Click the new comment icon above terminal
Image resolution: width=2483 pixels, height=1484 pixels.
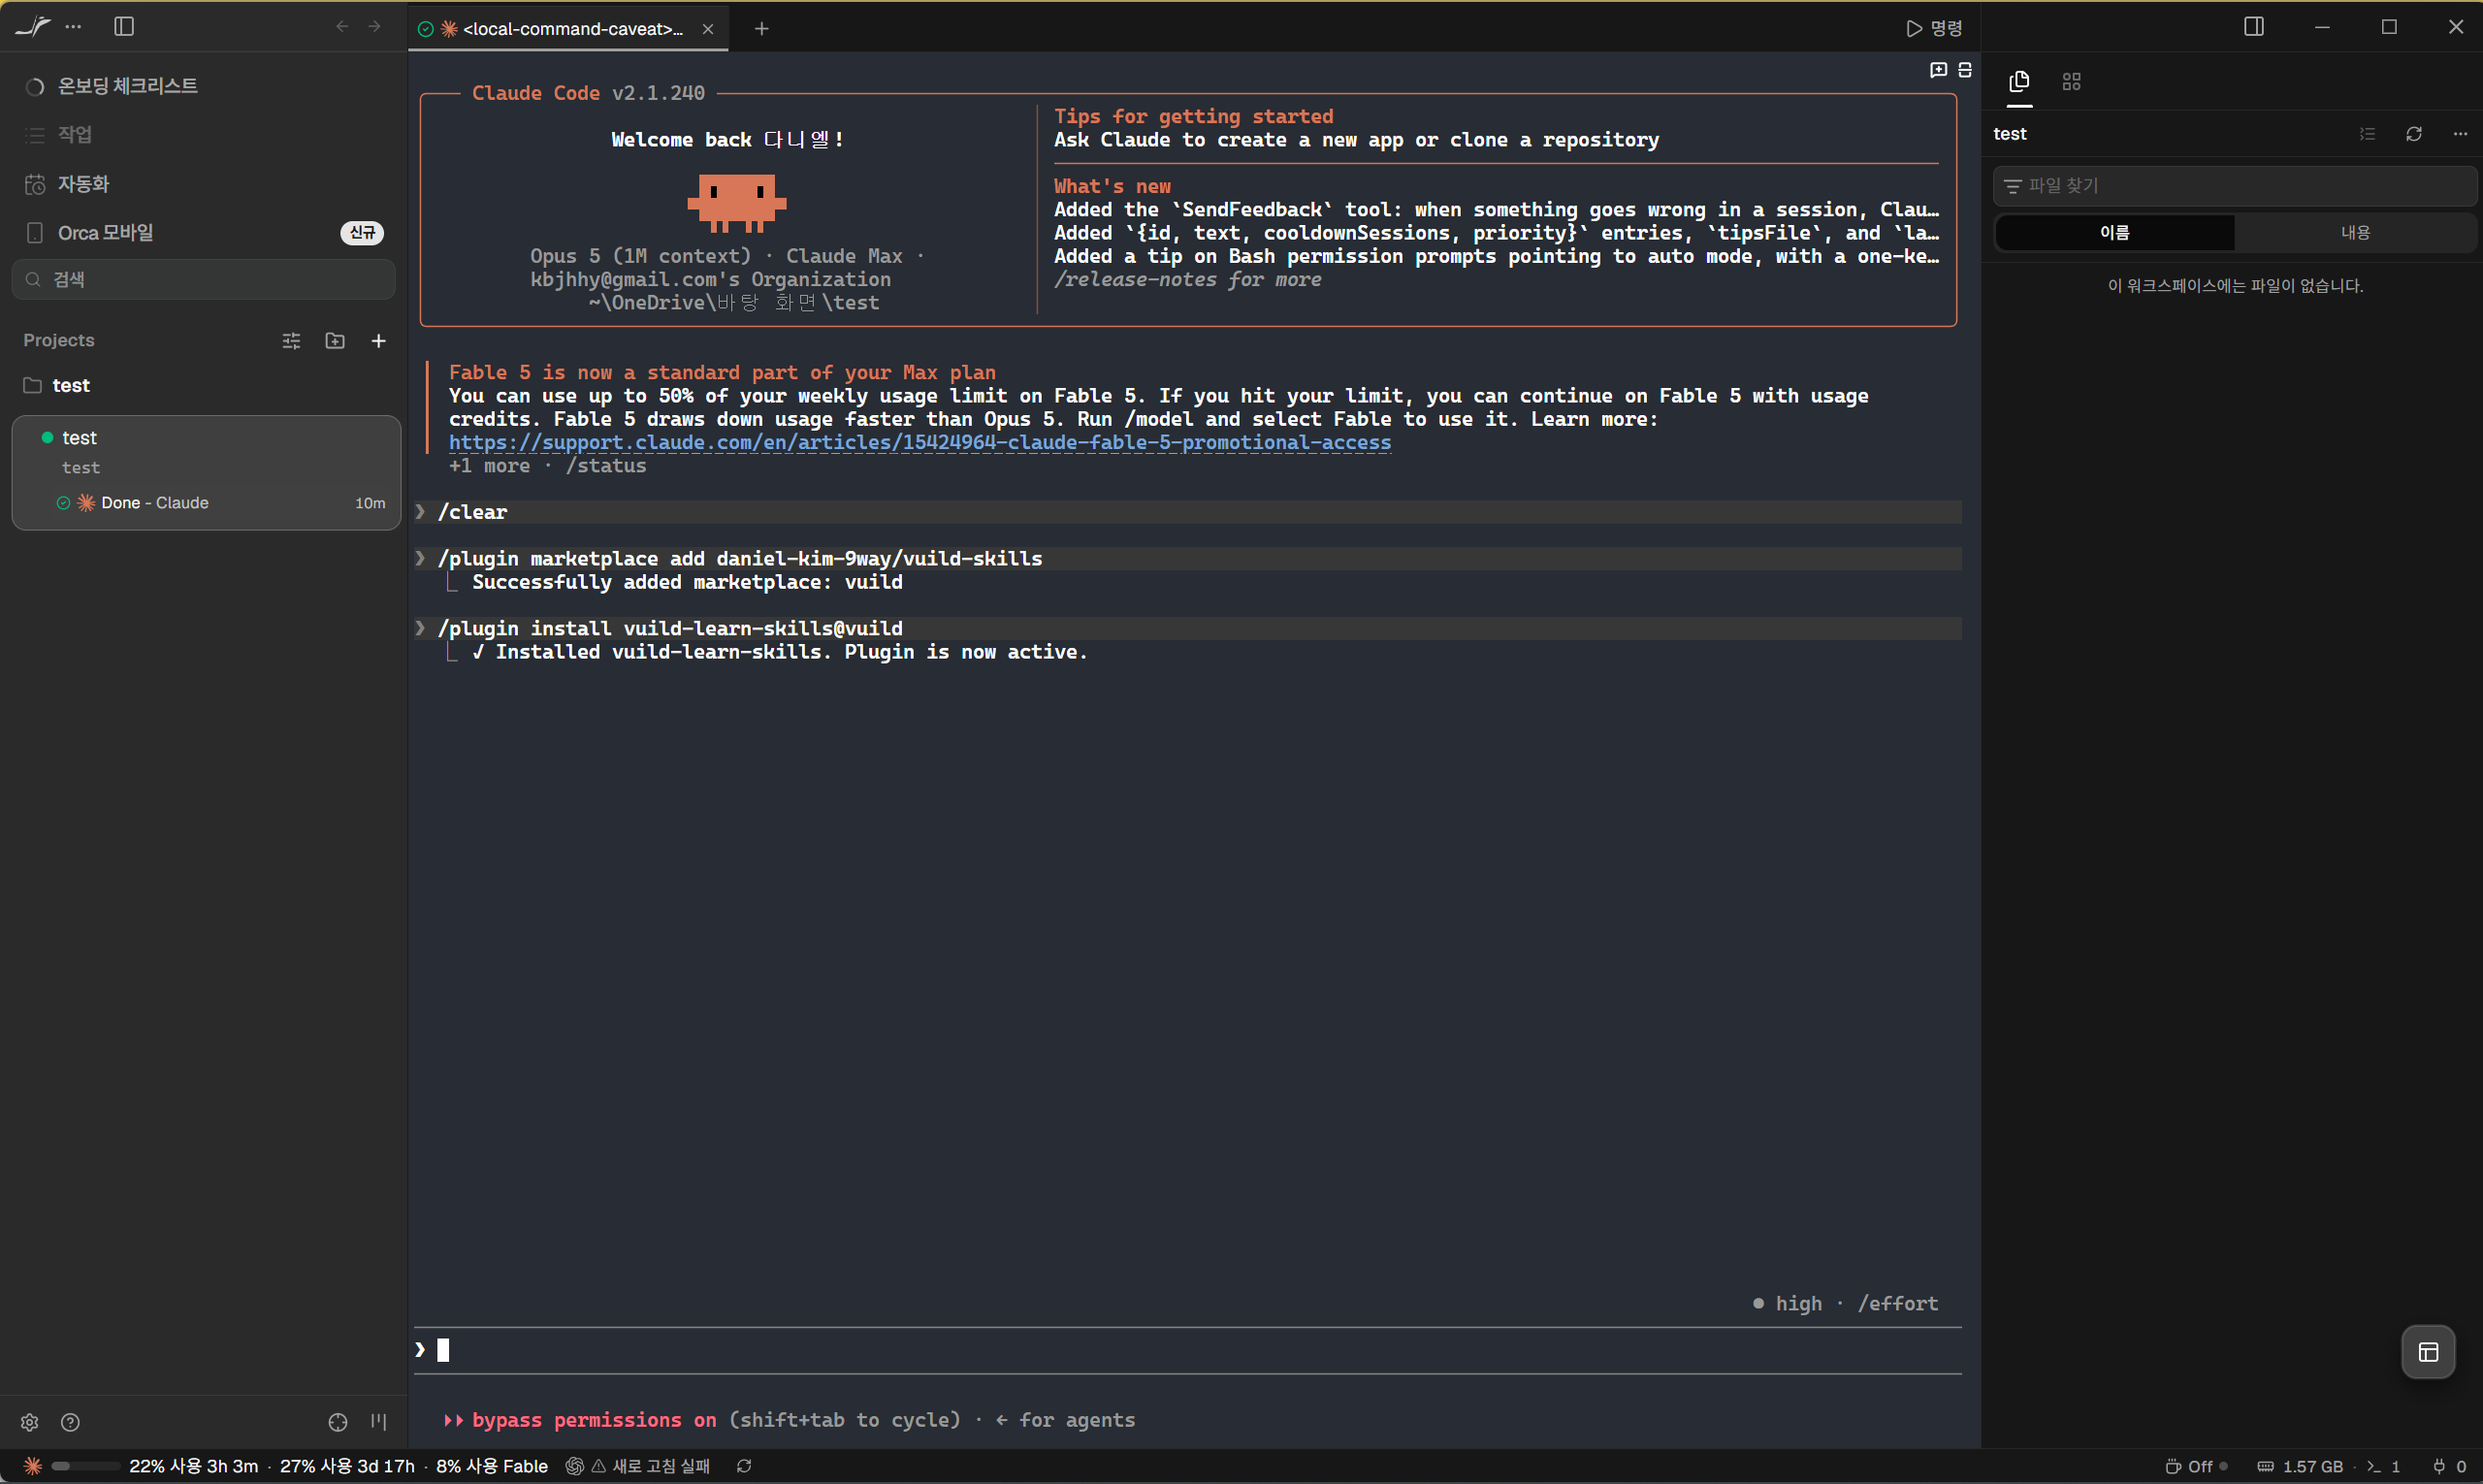point(1938,70)
